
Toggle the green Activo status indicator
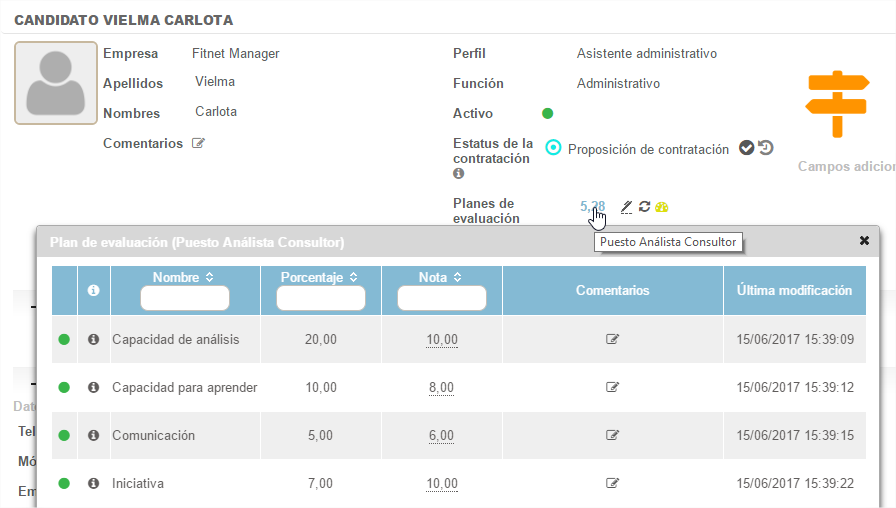click(x=547, y=113)
